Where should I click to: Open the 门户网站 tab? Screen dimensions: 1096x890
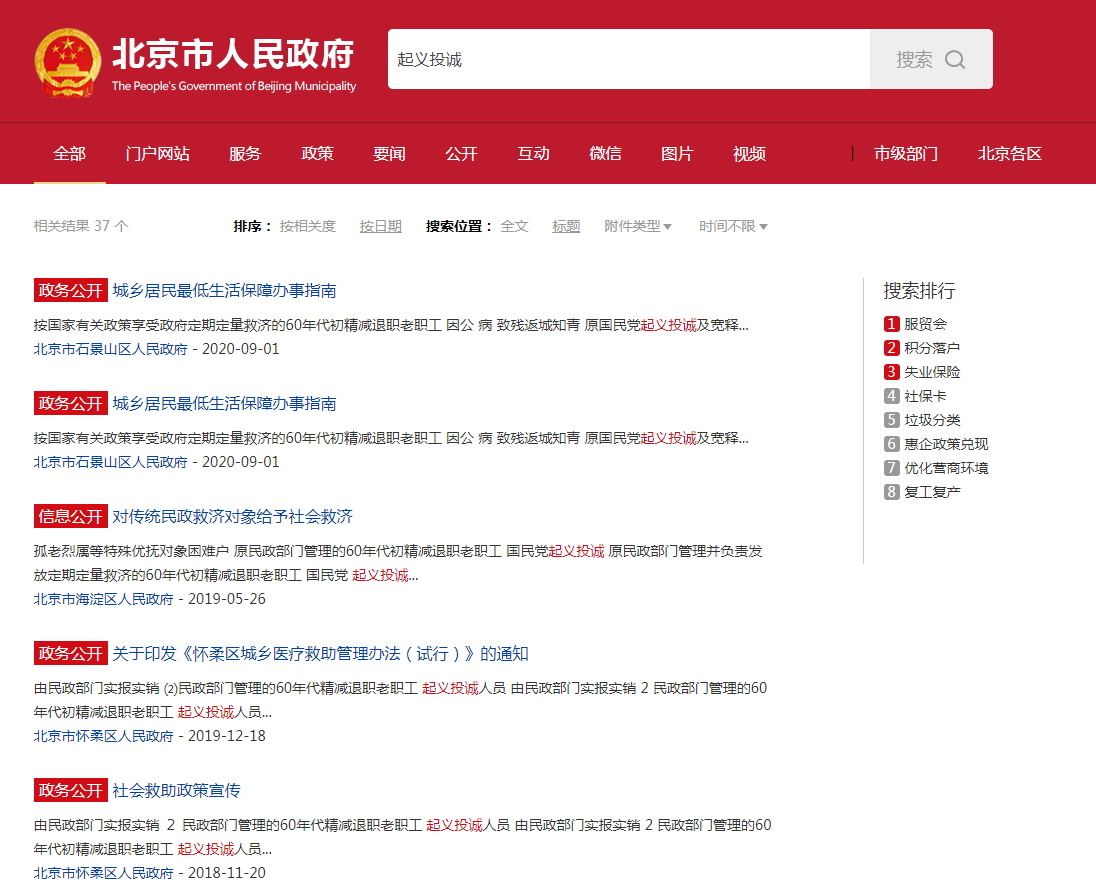coord(158,154)
